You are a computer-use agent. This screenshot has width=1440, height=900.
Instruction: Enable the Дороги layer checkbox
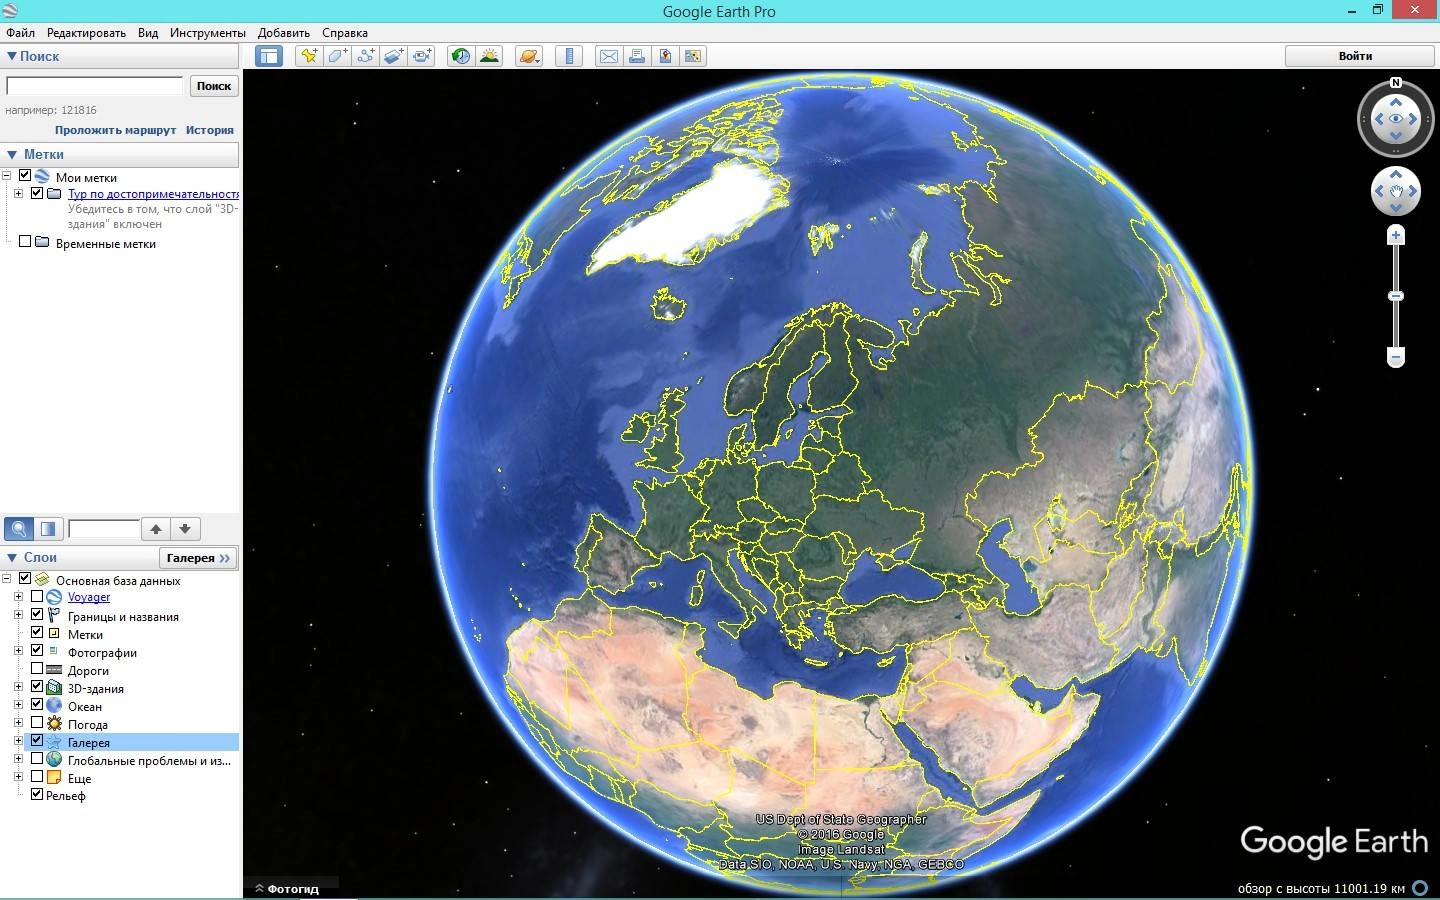point(37,668)
